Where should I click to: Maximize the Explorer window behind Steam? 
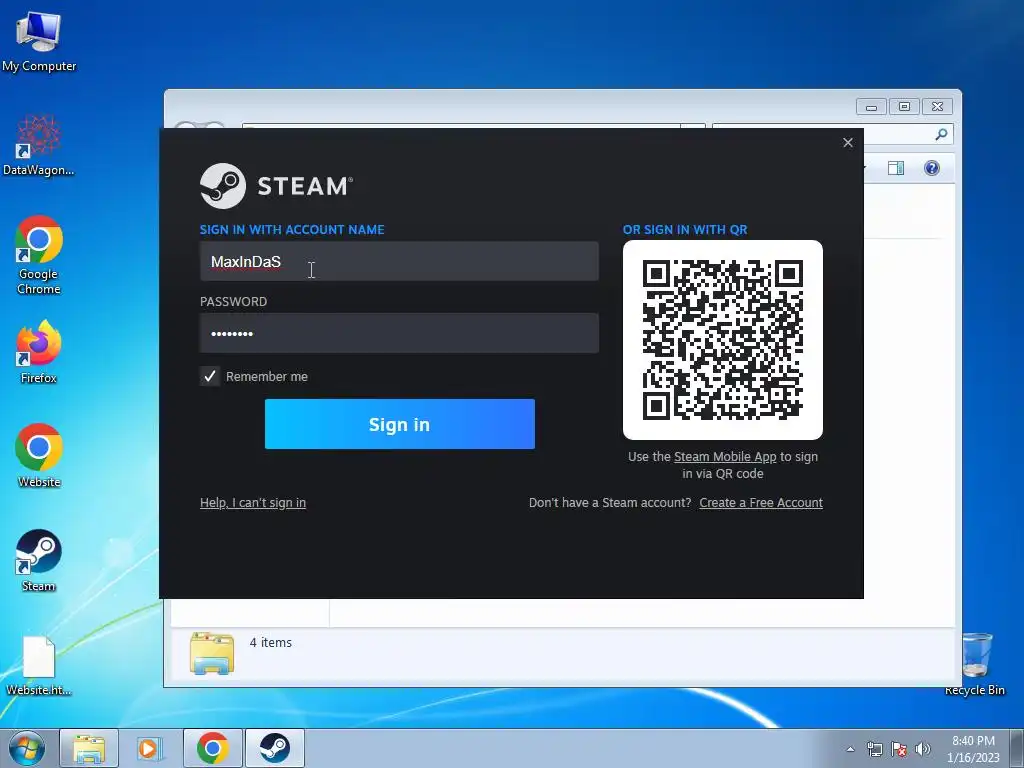click(904, 106)
